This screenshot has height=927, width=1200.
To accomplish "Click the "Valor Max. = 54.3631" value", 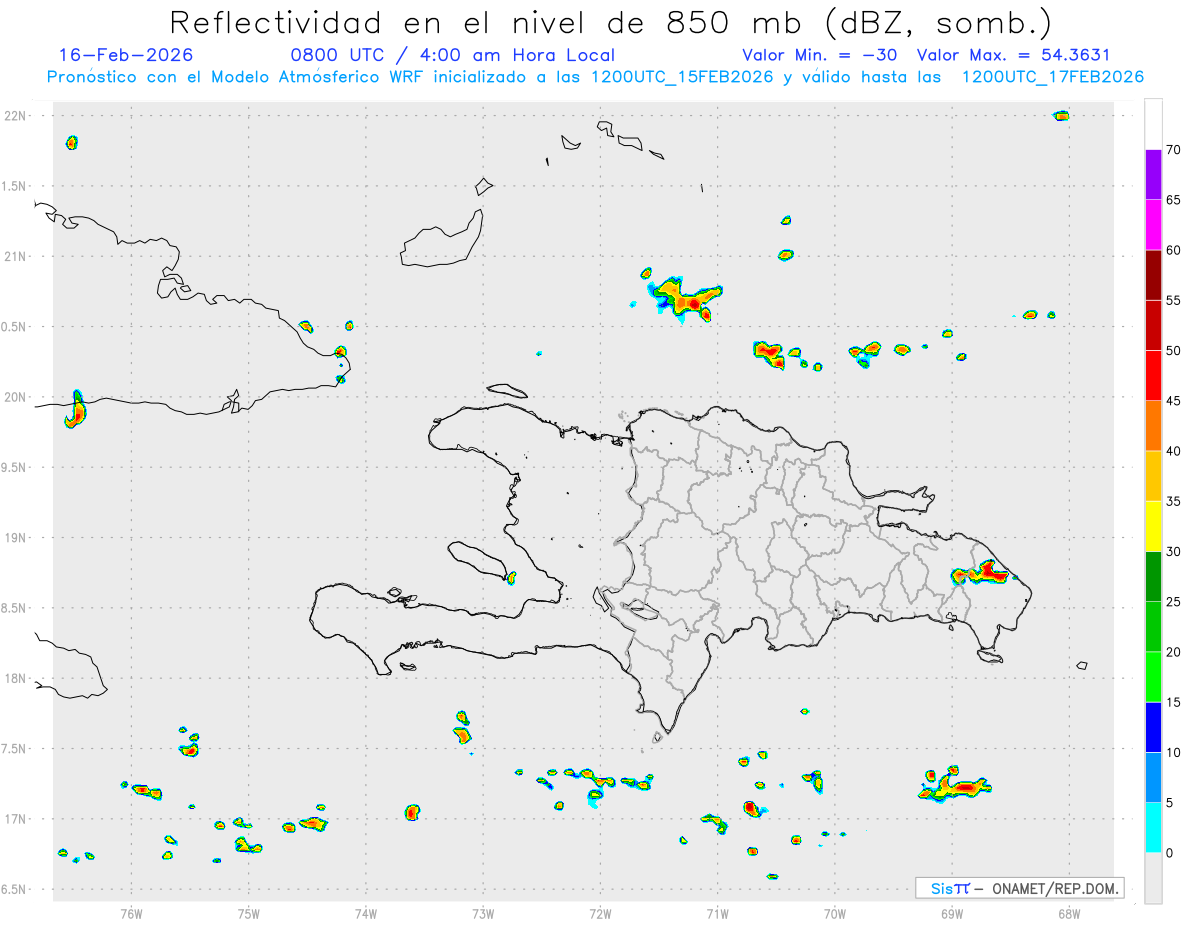I will pos(1013,55).
